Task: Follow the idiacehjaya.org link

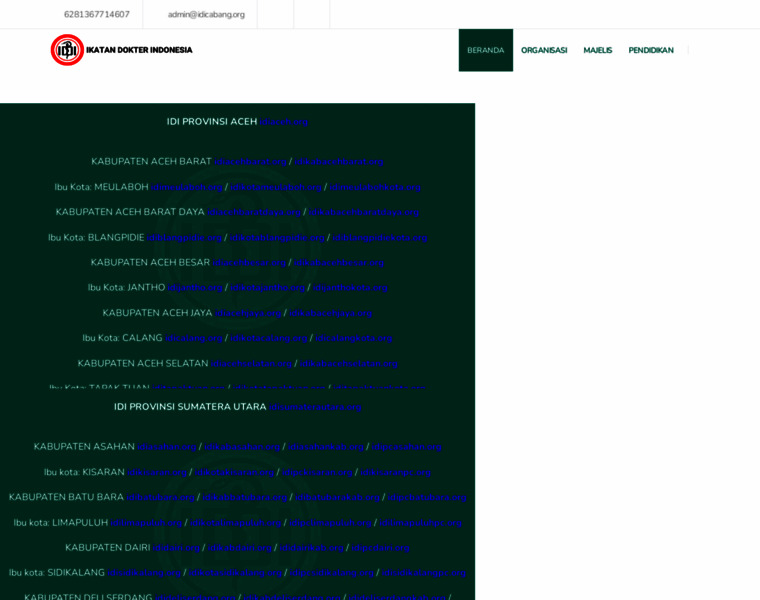Action: tap(248, 314)
